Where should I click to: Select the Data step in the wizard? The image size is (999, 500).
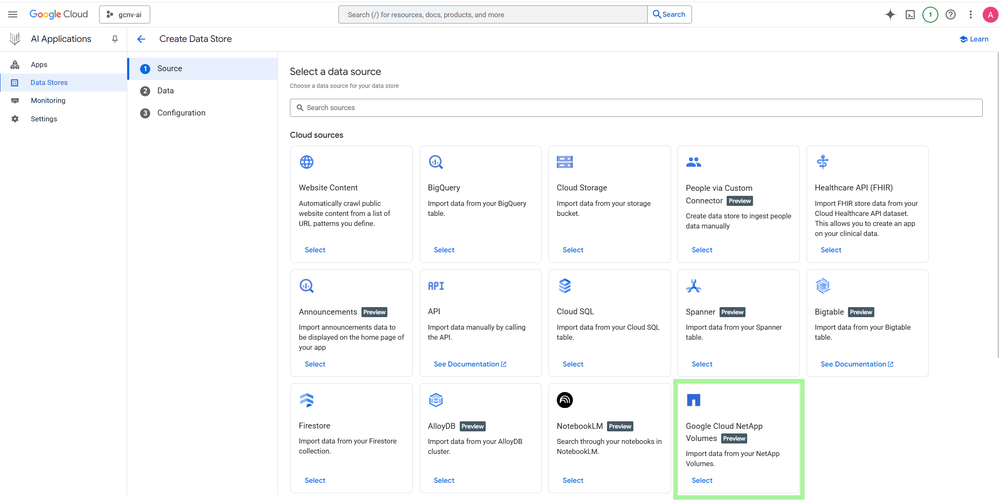(x=165, y=91)
